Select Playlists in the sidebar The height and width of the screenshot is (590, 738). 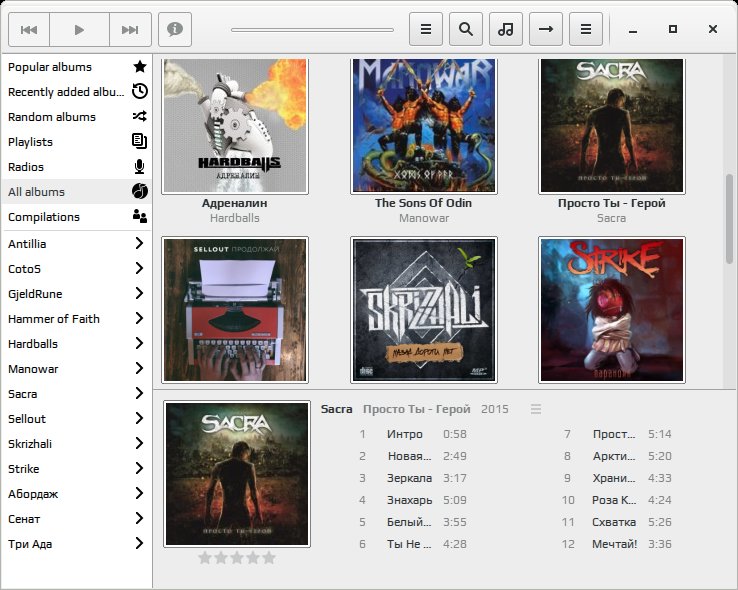pyautogui.click(x=77, y=142)
